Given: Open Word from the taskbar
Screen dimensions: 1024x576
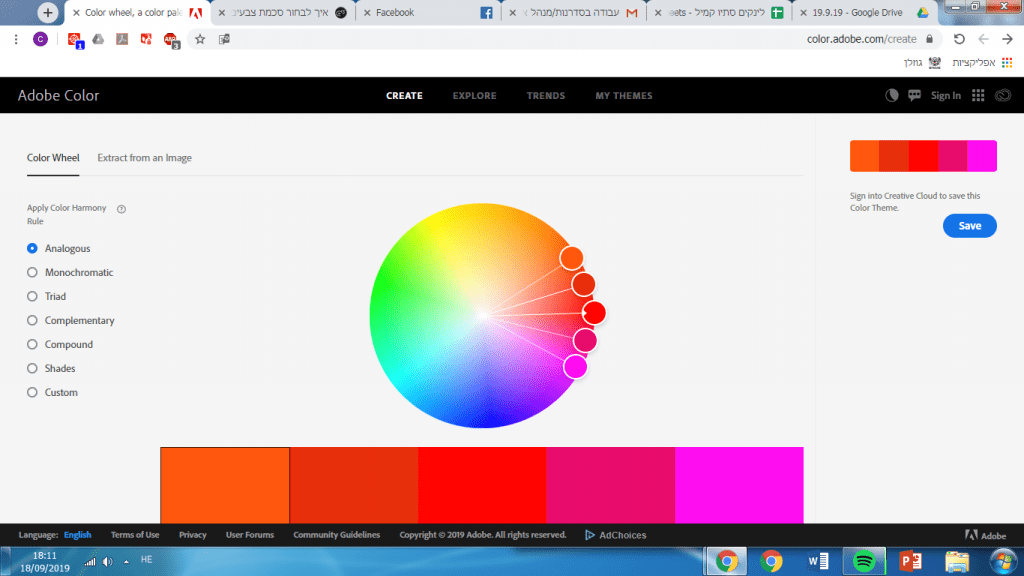Looking at the screenshot, I should (818, 561).
